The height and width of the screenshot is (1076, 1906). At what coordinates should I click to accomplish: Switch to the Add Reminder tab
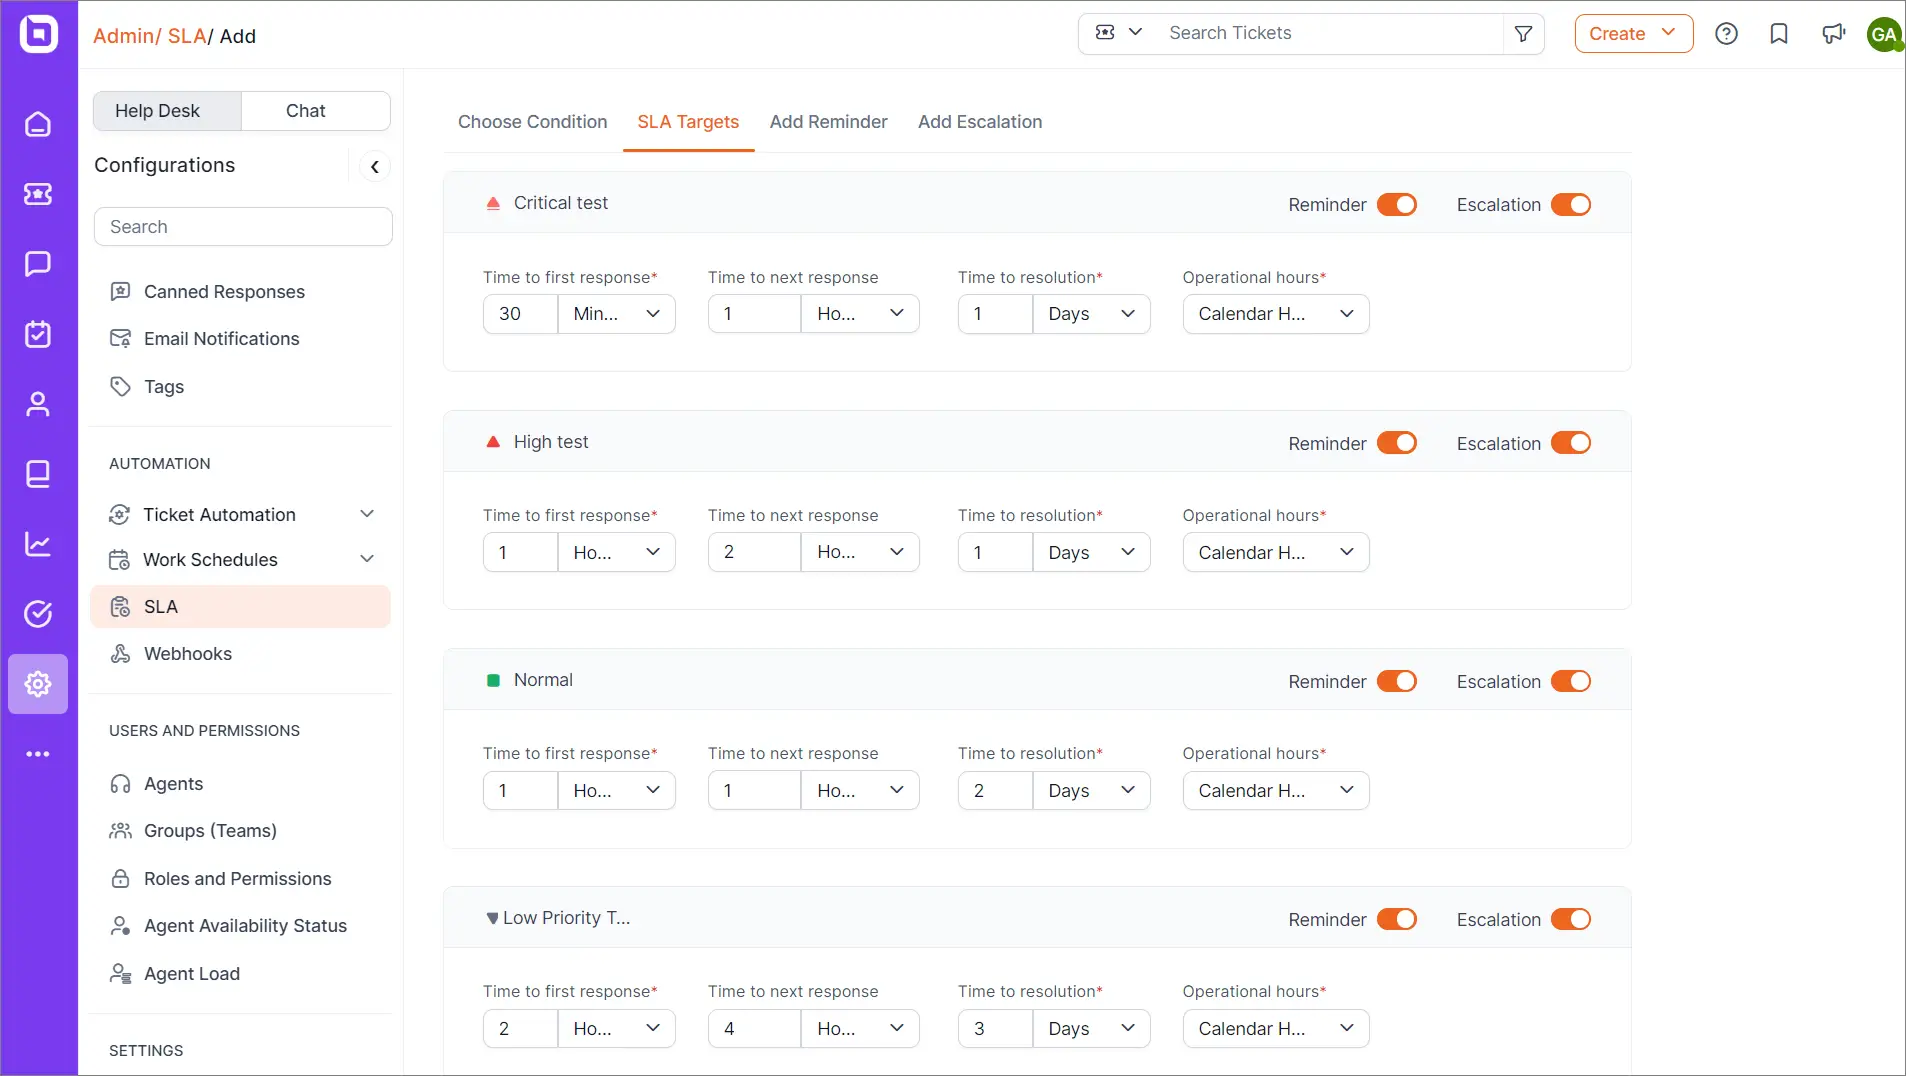tap(828, 122)
